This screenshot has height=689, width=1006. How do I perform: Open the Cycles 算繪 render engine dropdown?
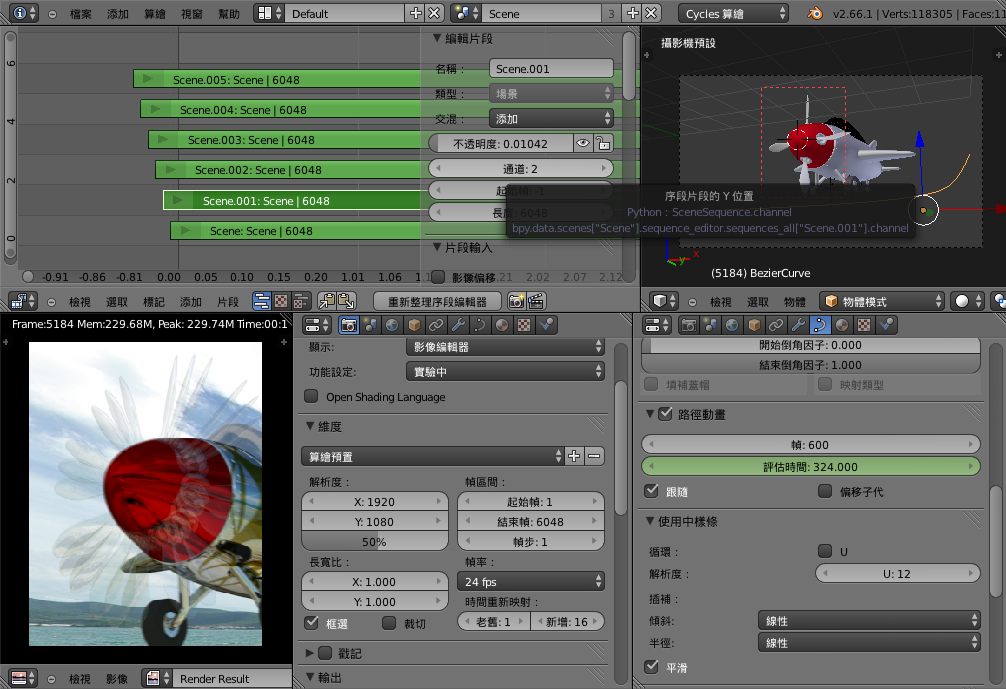(733, 13)
